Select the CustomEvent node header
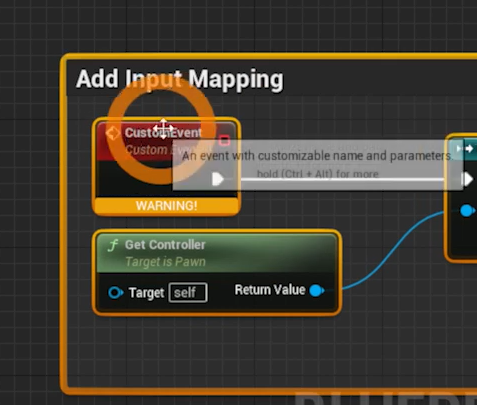477x405 pixels. (x=167, y=141)
